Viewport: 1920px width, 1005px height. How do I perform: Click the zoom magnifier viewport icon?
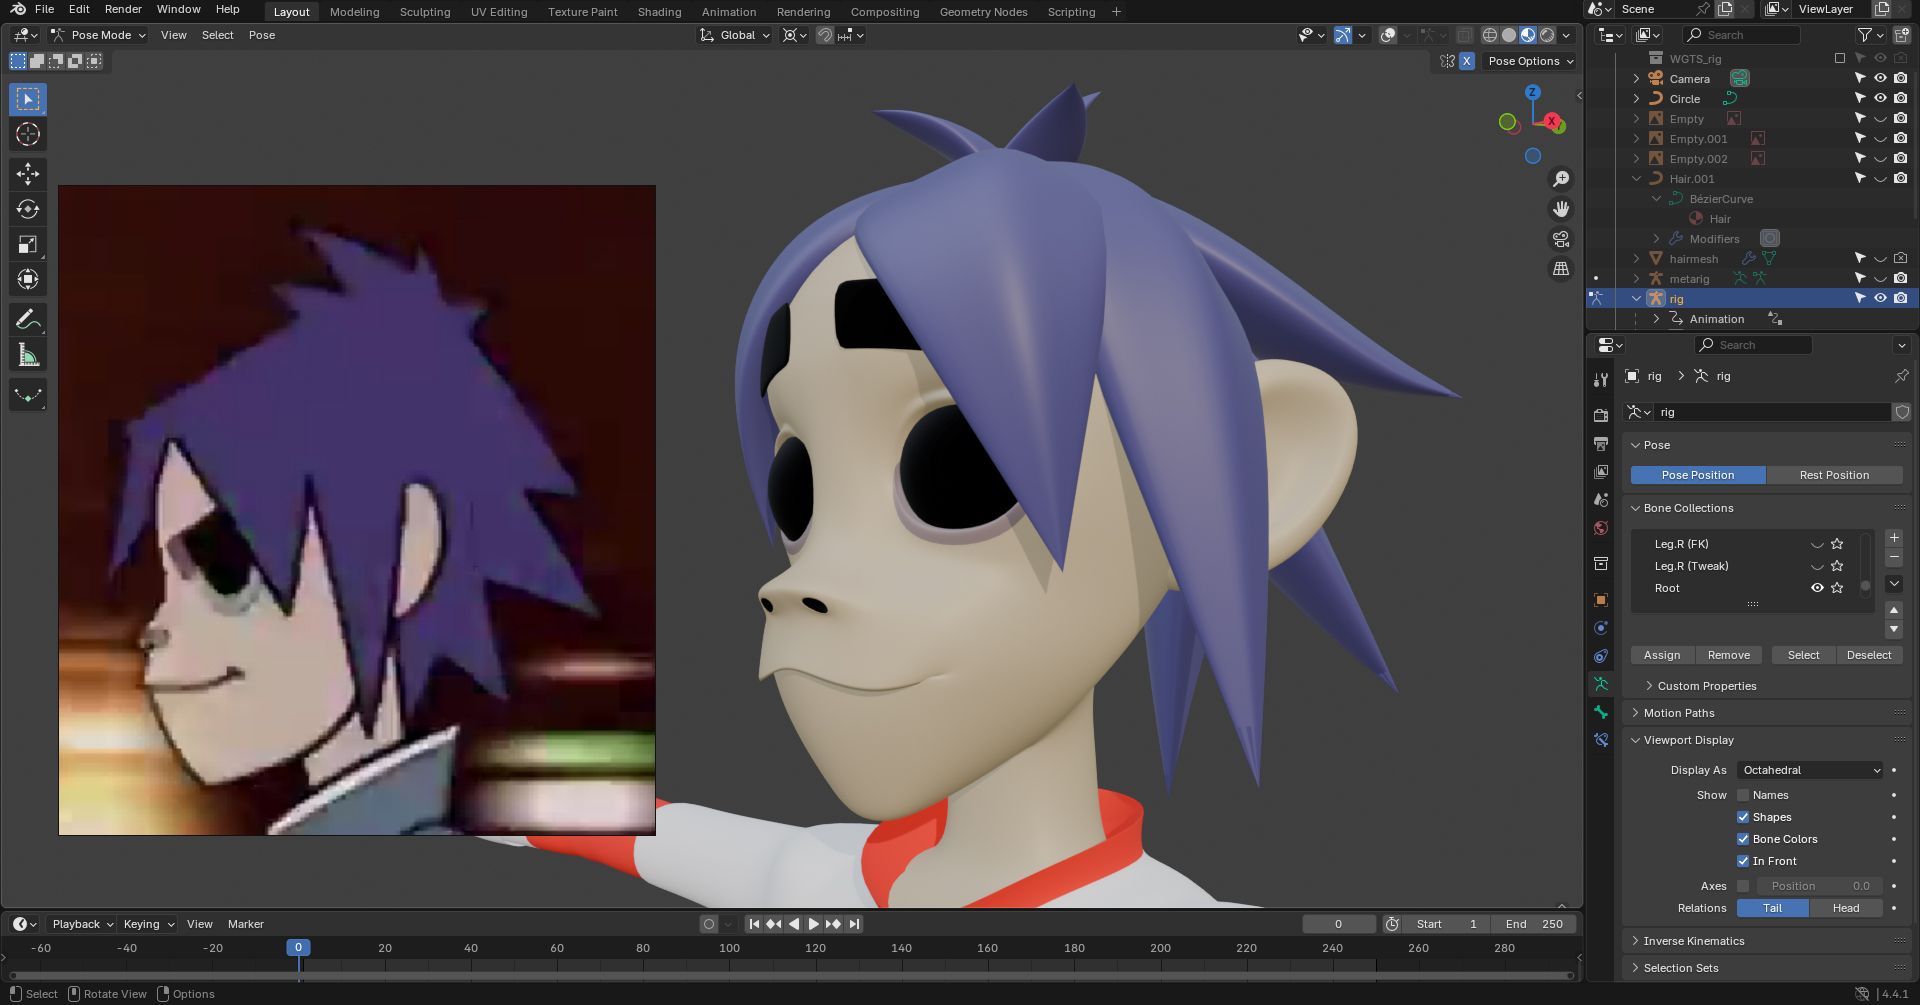[1560, 179]
